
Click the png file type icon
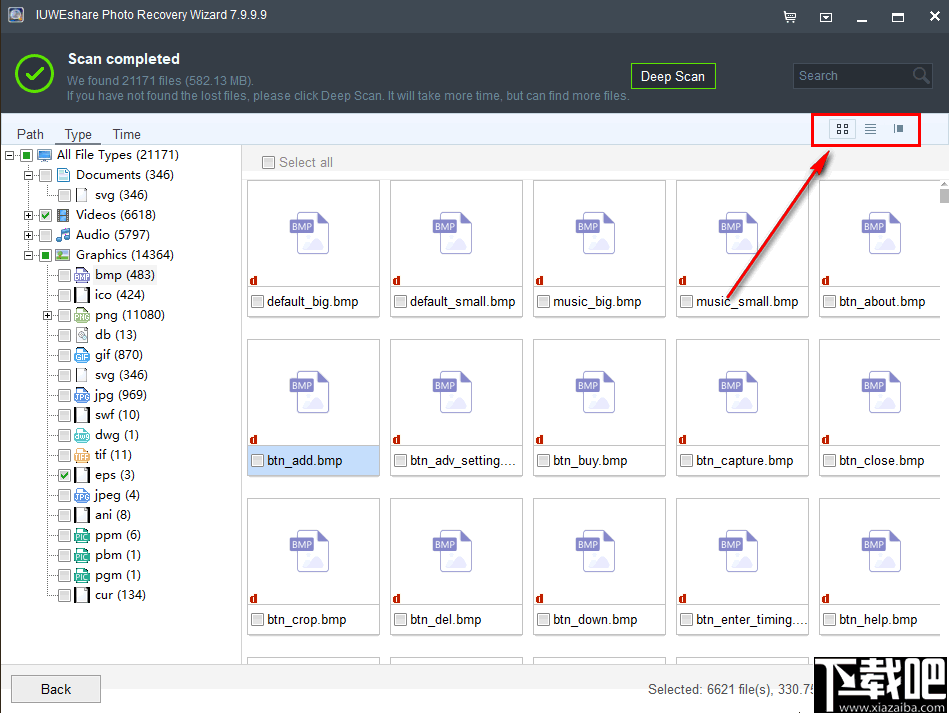(80, 314)
